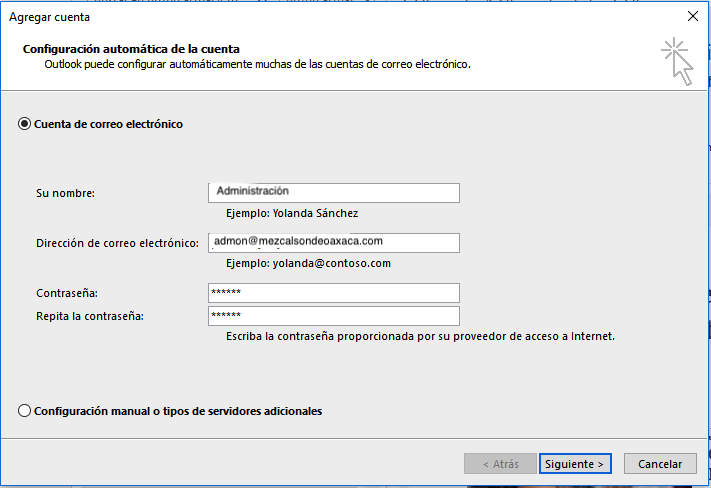
Task: Focus the Su nombre text field
Action: [334, 193]
